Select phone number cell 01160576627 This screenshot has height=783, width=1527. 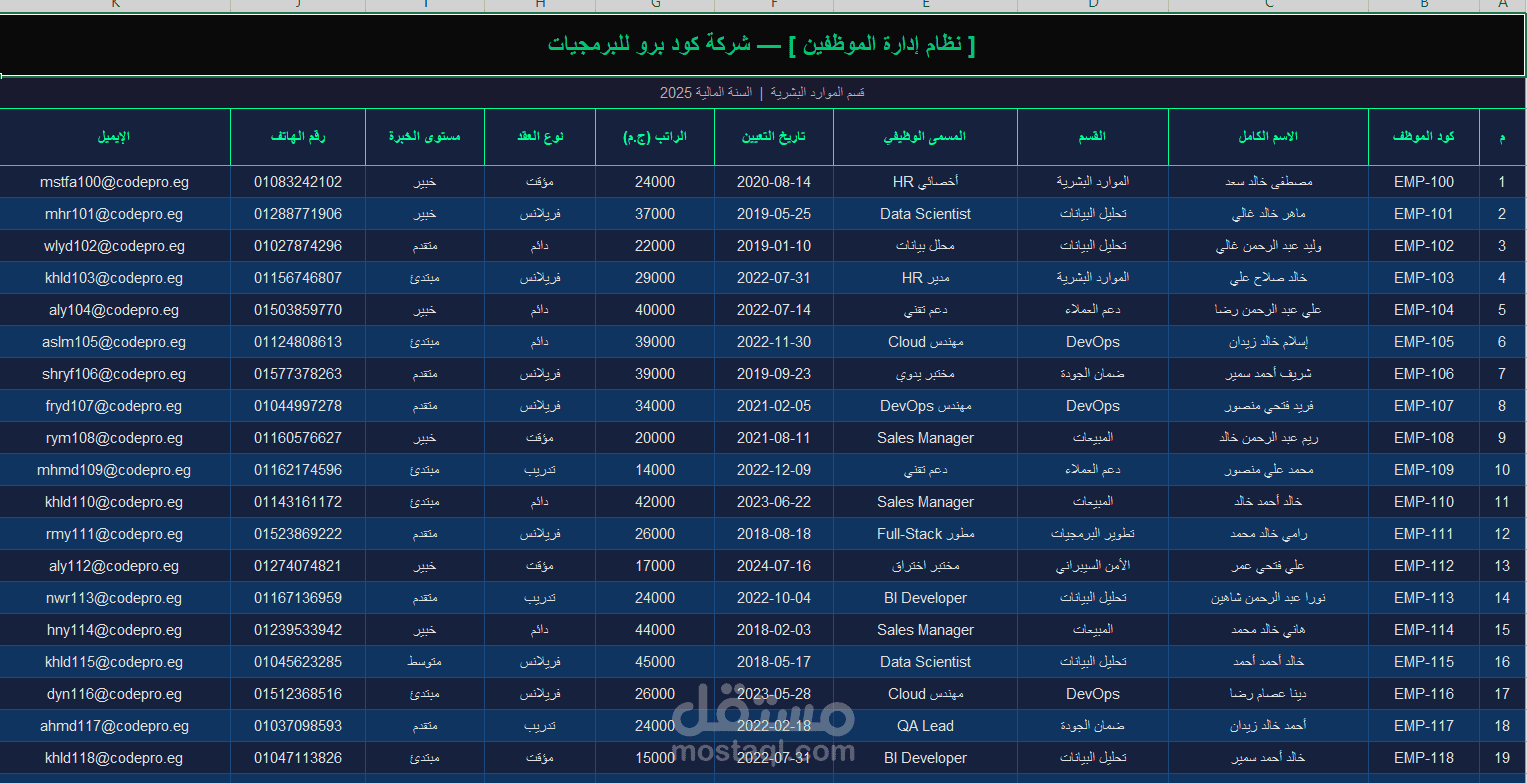click(x=298, y=438)
